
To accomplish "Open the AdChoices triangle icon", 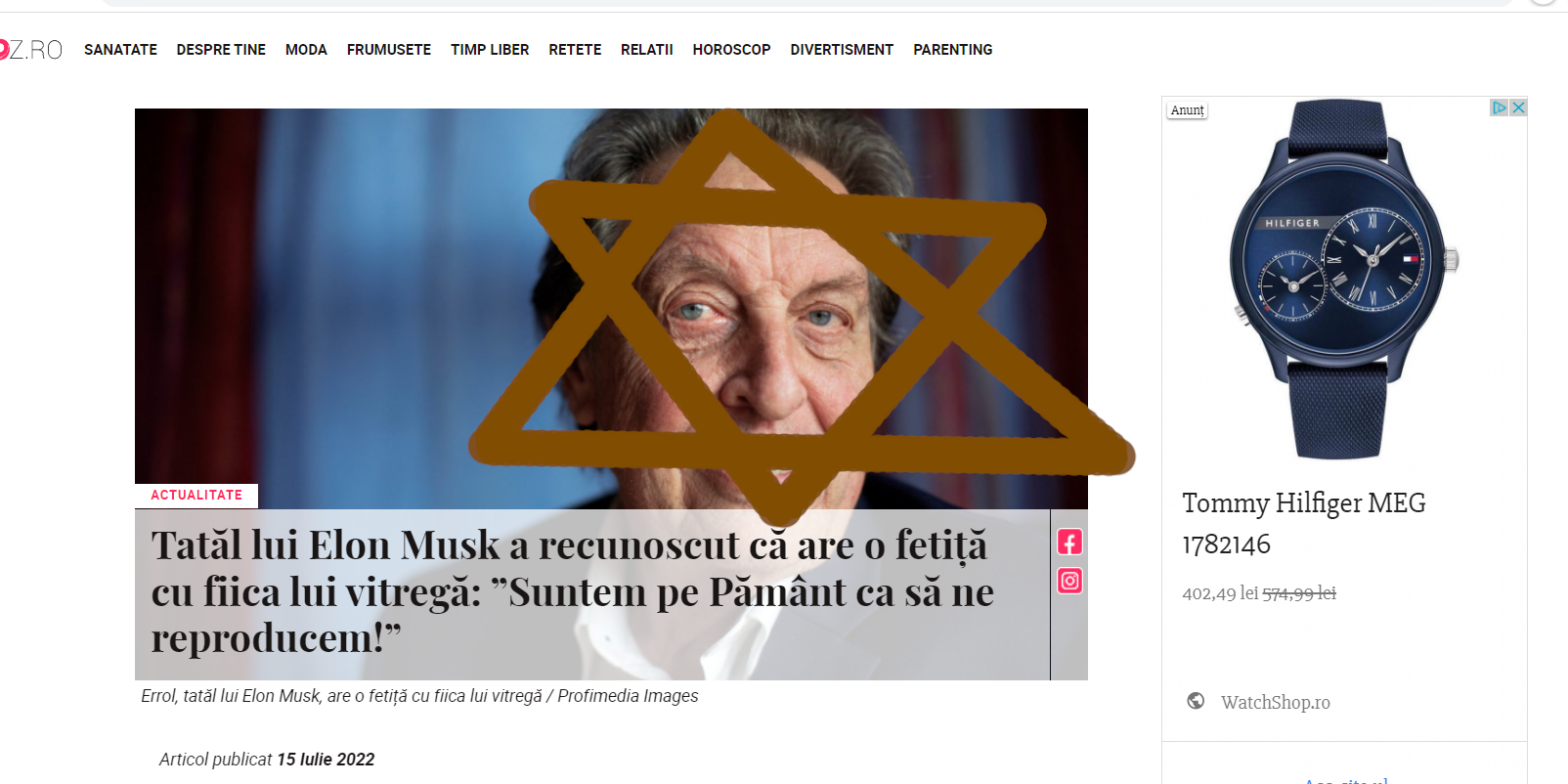I will [x=1499, y=108].
